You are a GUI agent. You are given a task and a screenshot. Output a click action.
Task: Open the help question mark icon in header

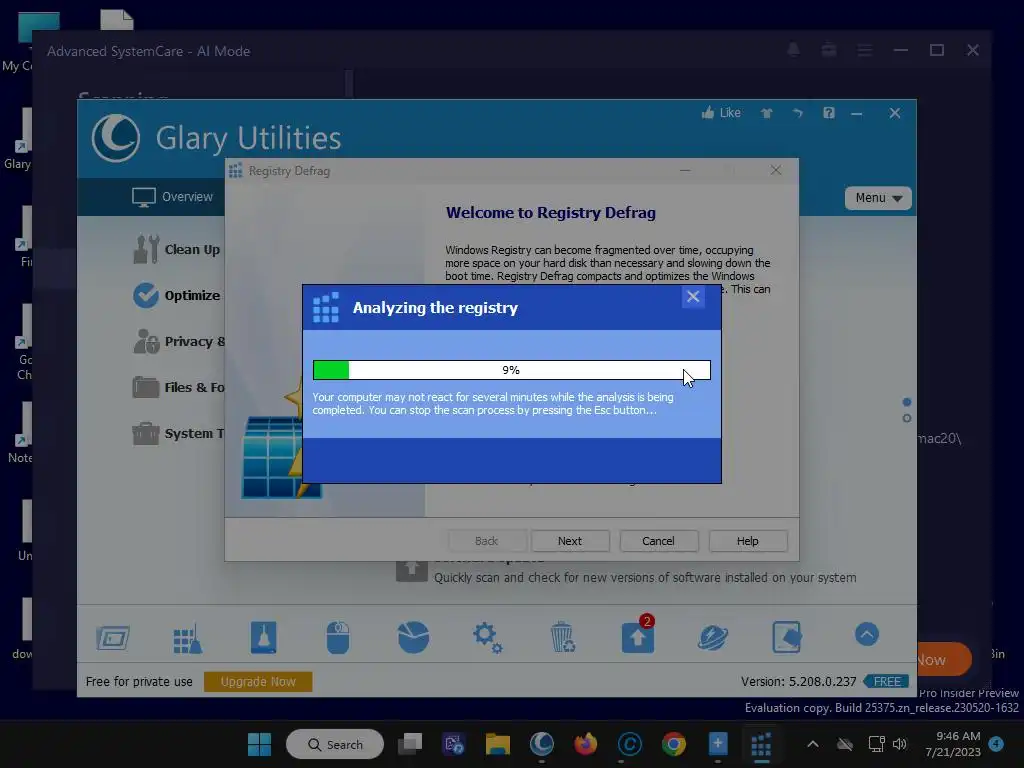(x=829, y=113)
